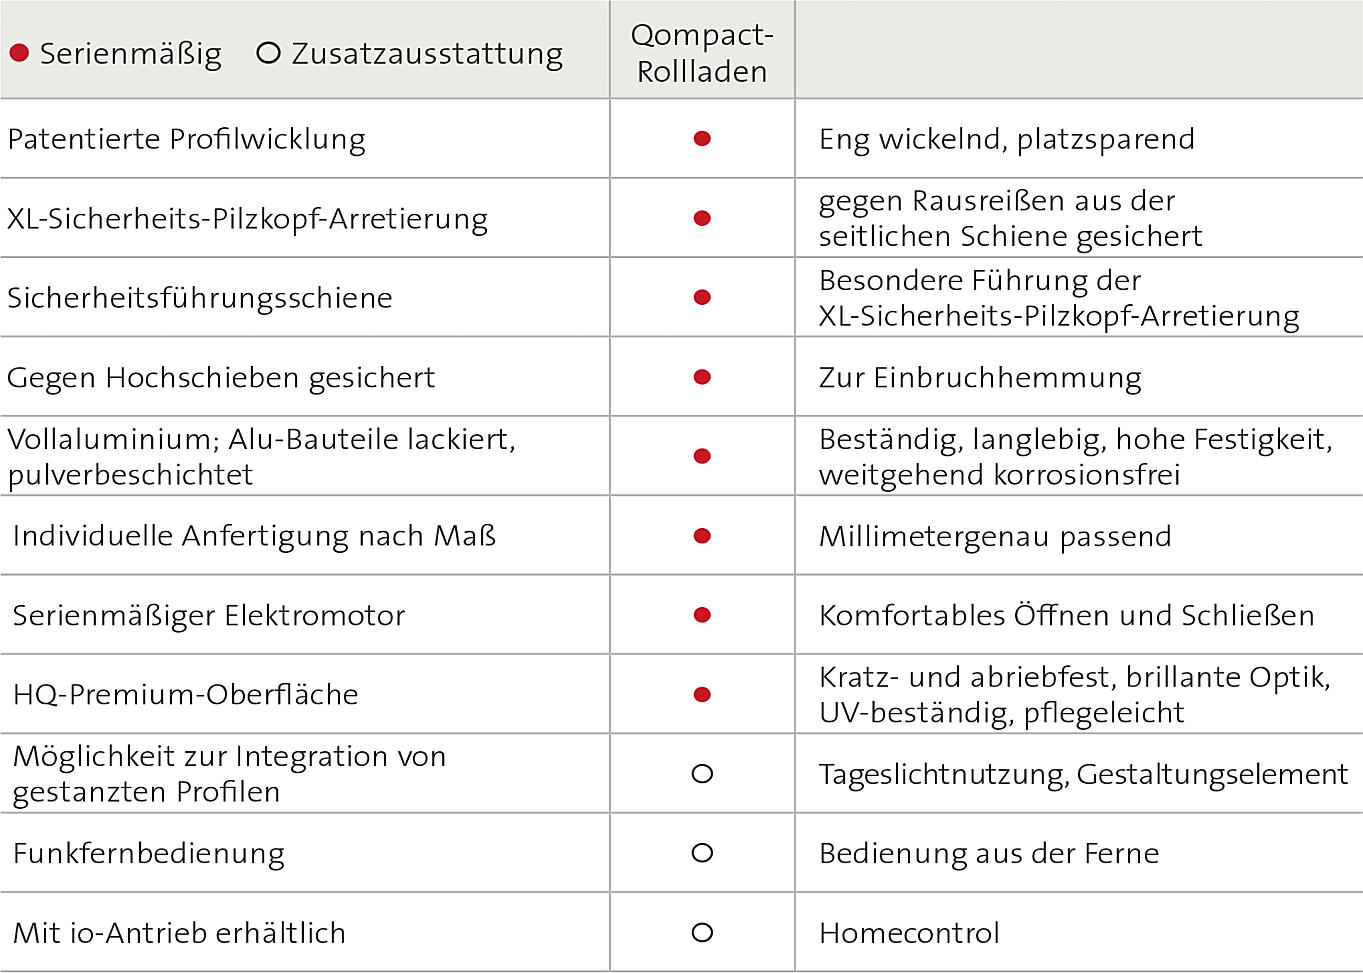Click red dot for Gegen Hochschieben gesichert
Viewport: 1363px width, 973px height.
(702, 377)
